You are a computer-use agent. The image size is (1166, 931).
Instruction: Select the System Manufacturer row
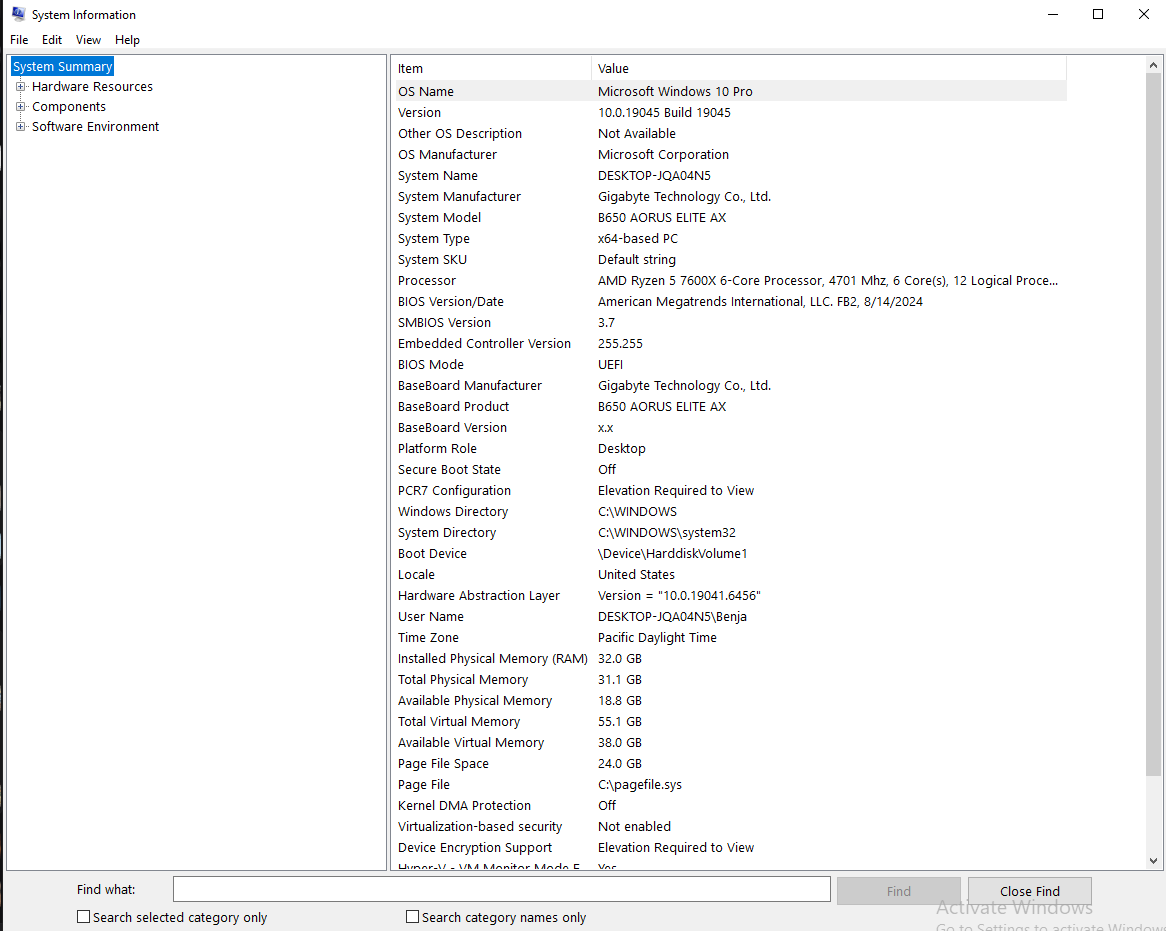coord(729,196)
